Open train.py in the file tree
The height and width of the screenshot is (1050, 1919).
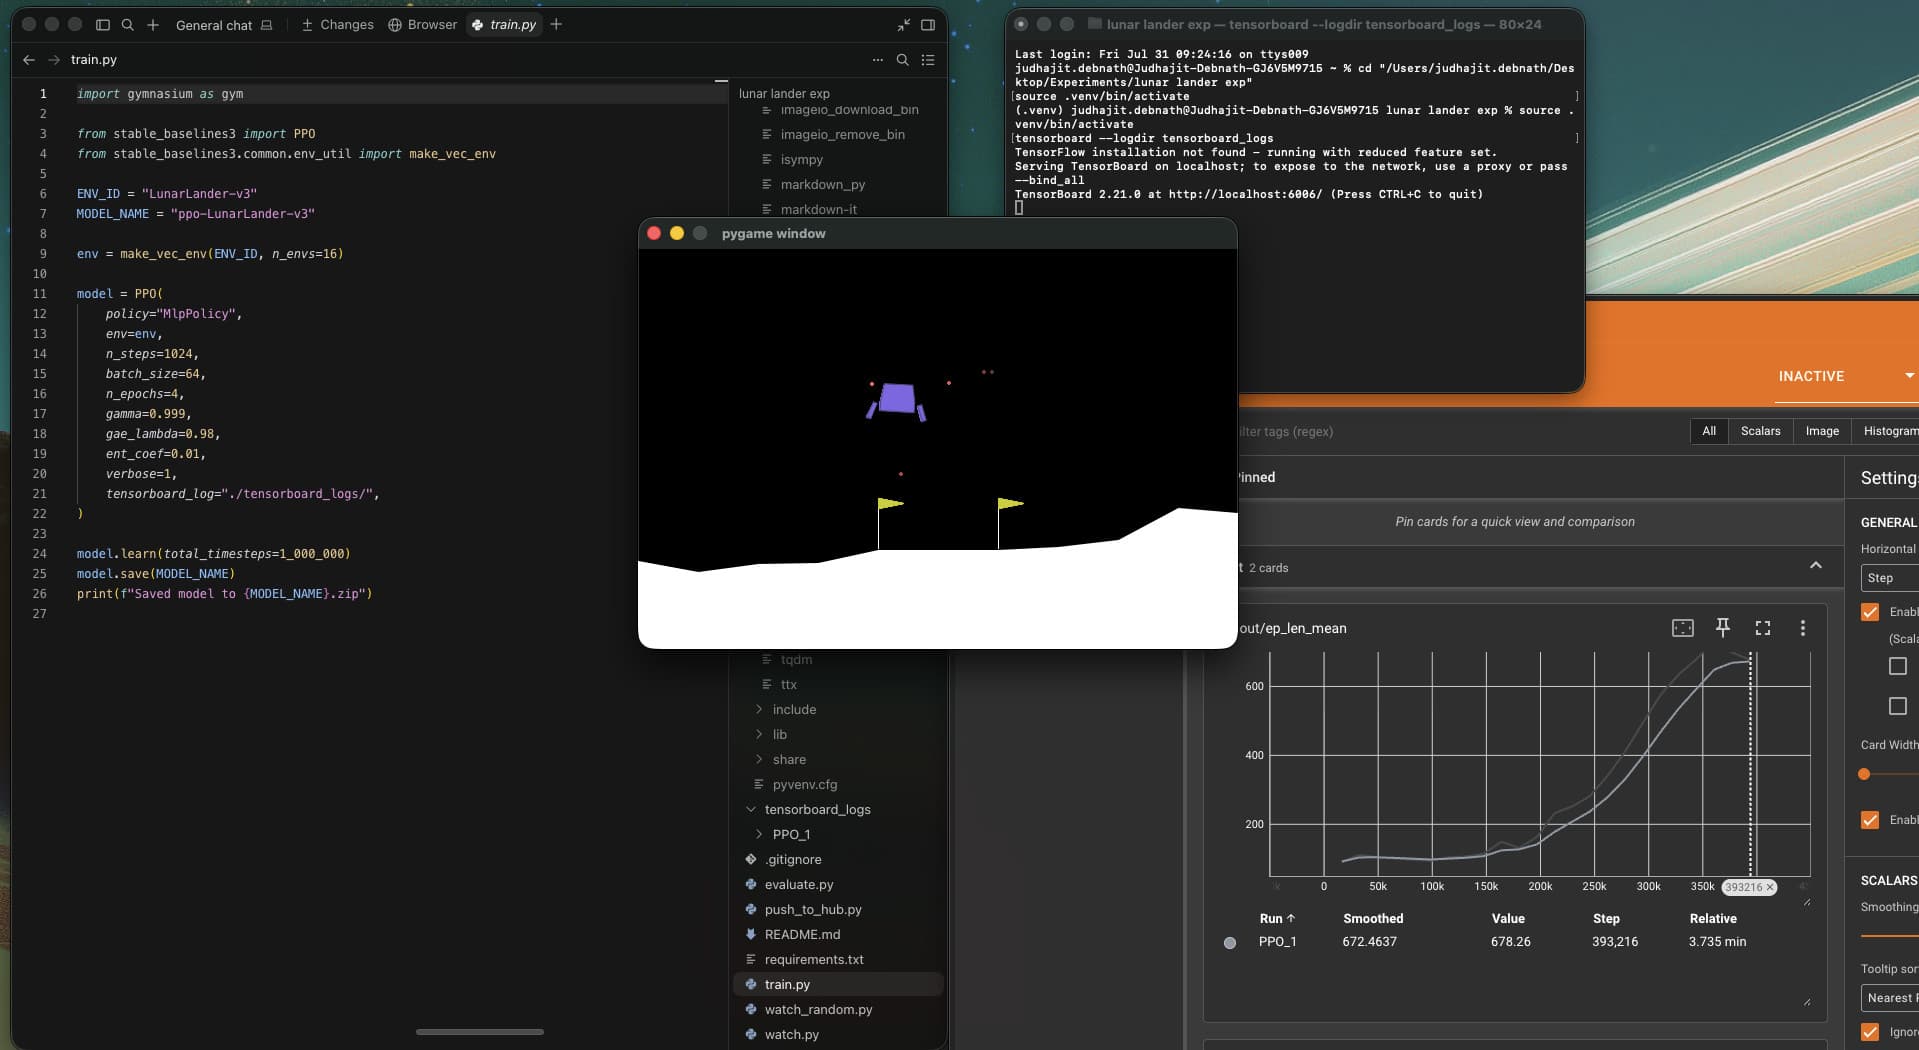[x=838, y=984]
